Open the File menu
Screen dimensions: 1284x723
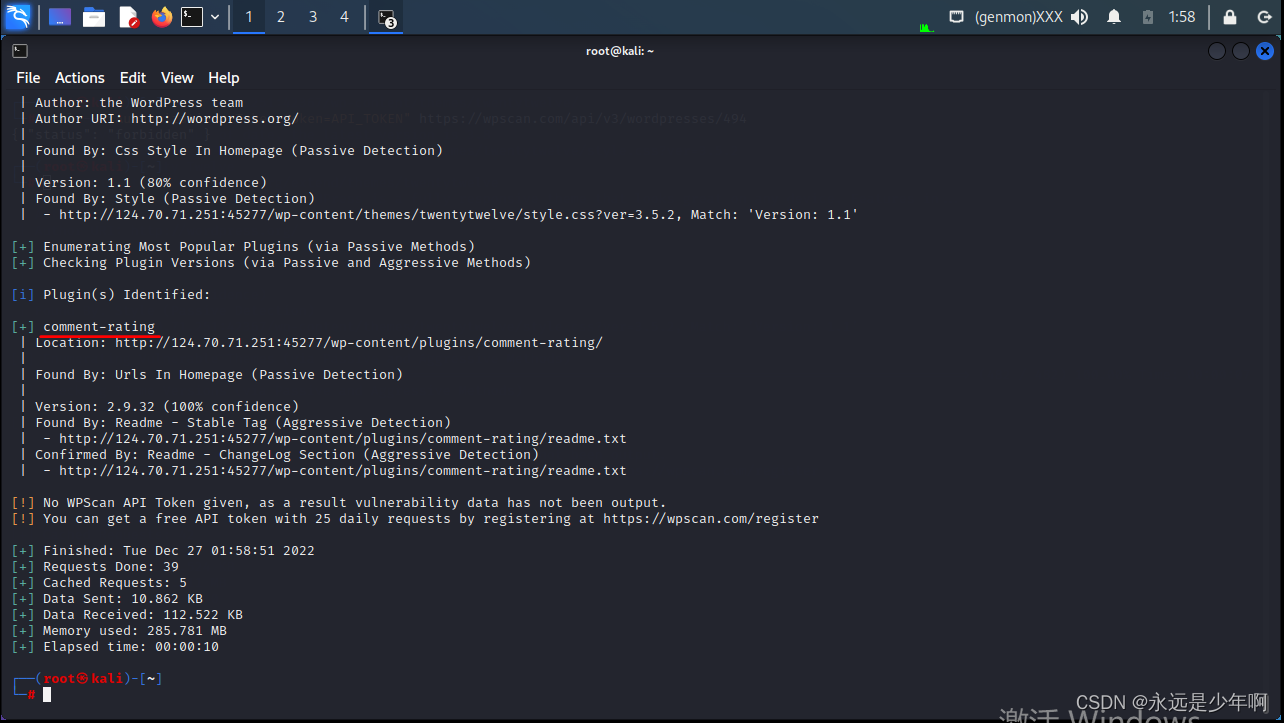click(28, 78)
